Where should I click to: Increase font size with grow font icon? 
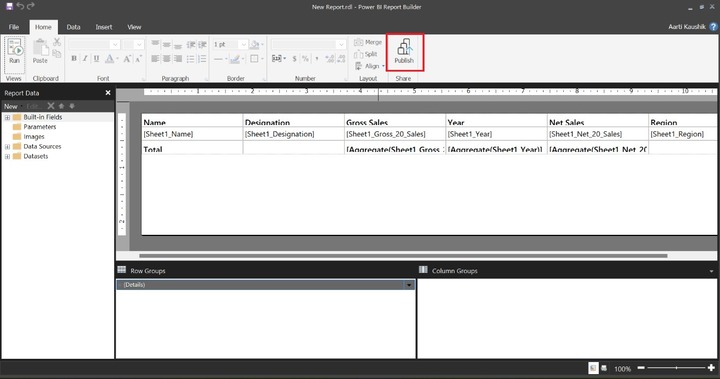(127, 59)
